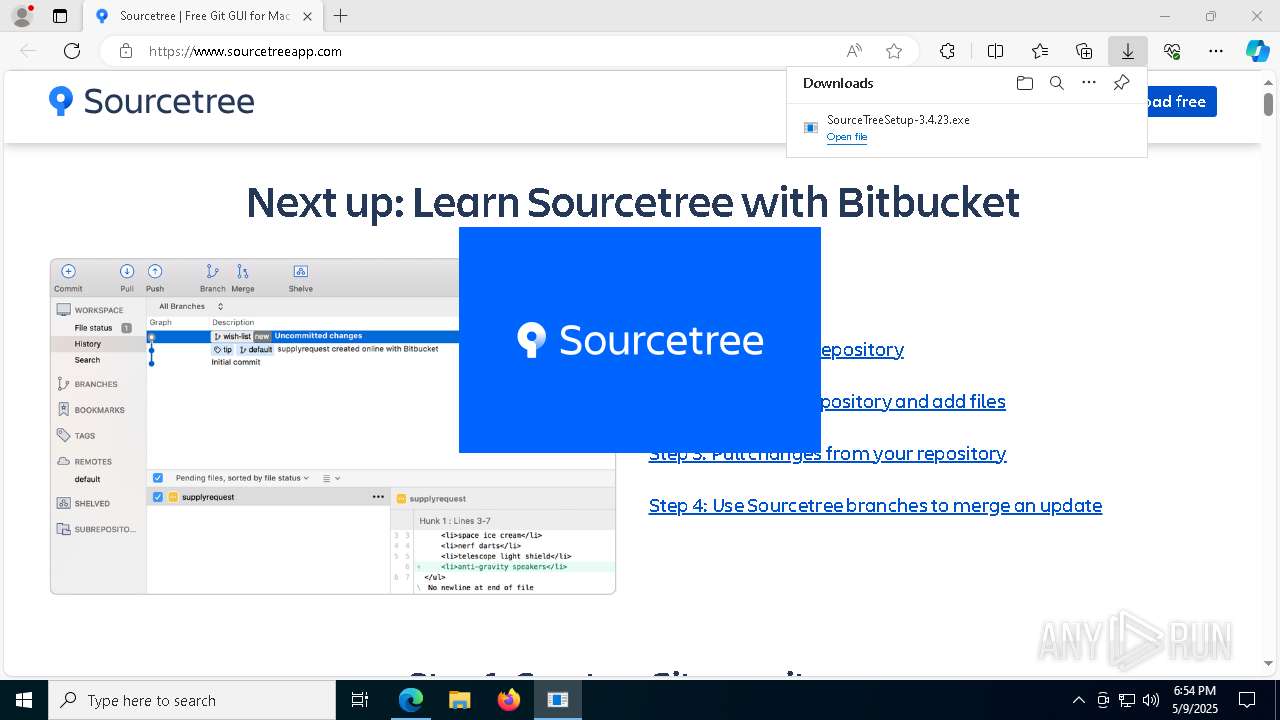This screenshot has height=720, width=1280.
Task: Close the Sourcetree browser tab
Action: coord(307,16)
